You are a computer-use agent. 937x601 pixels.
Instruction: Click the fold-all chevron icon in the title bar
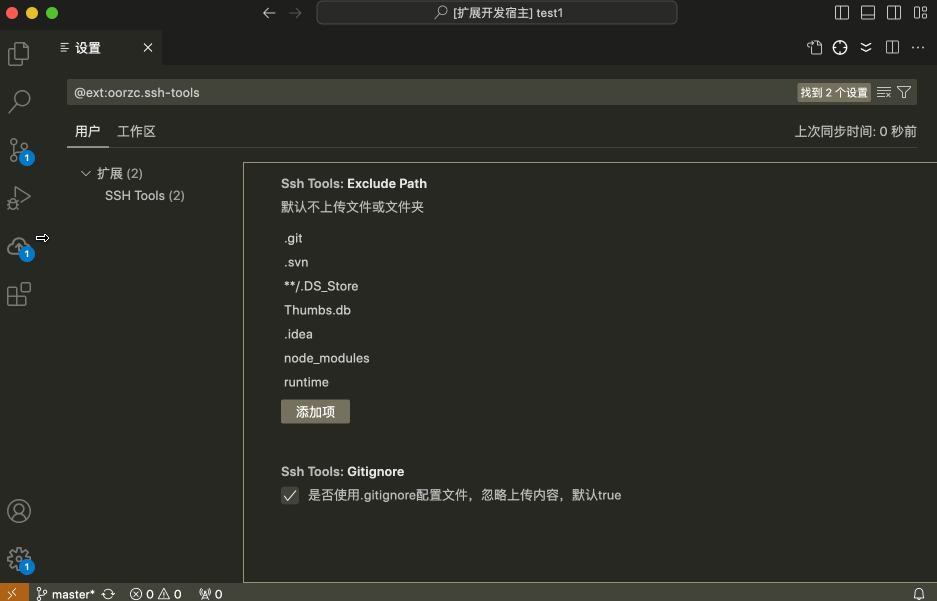point(866,47)
